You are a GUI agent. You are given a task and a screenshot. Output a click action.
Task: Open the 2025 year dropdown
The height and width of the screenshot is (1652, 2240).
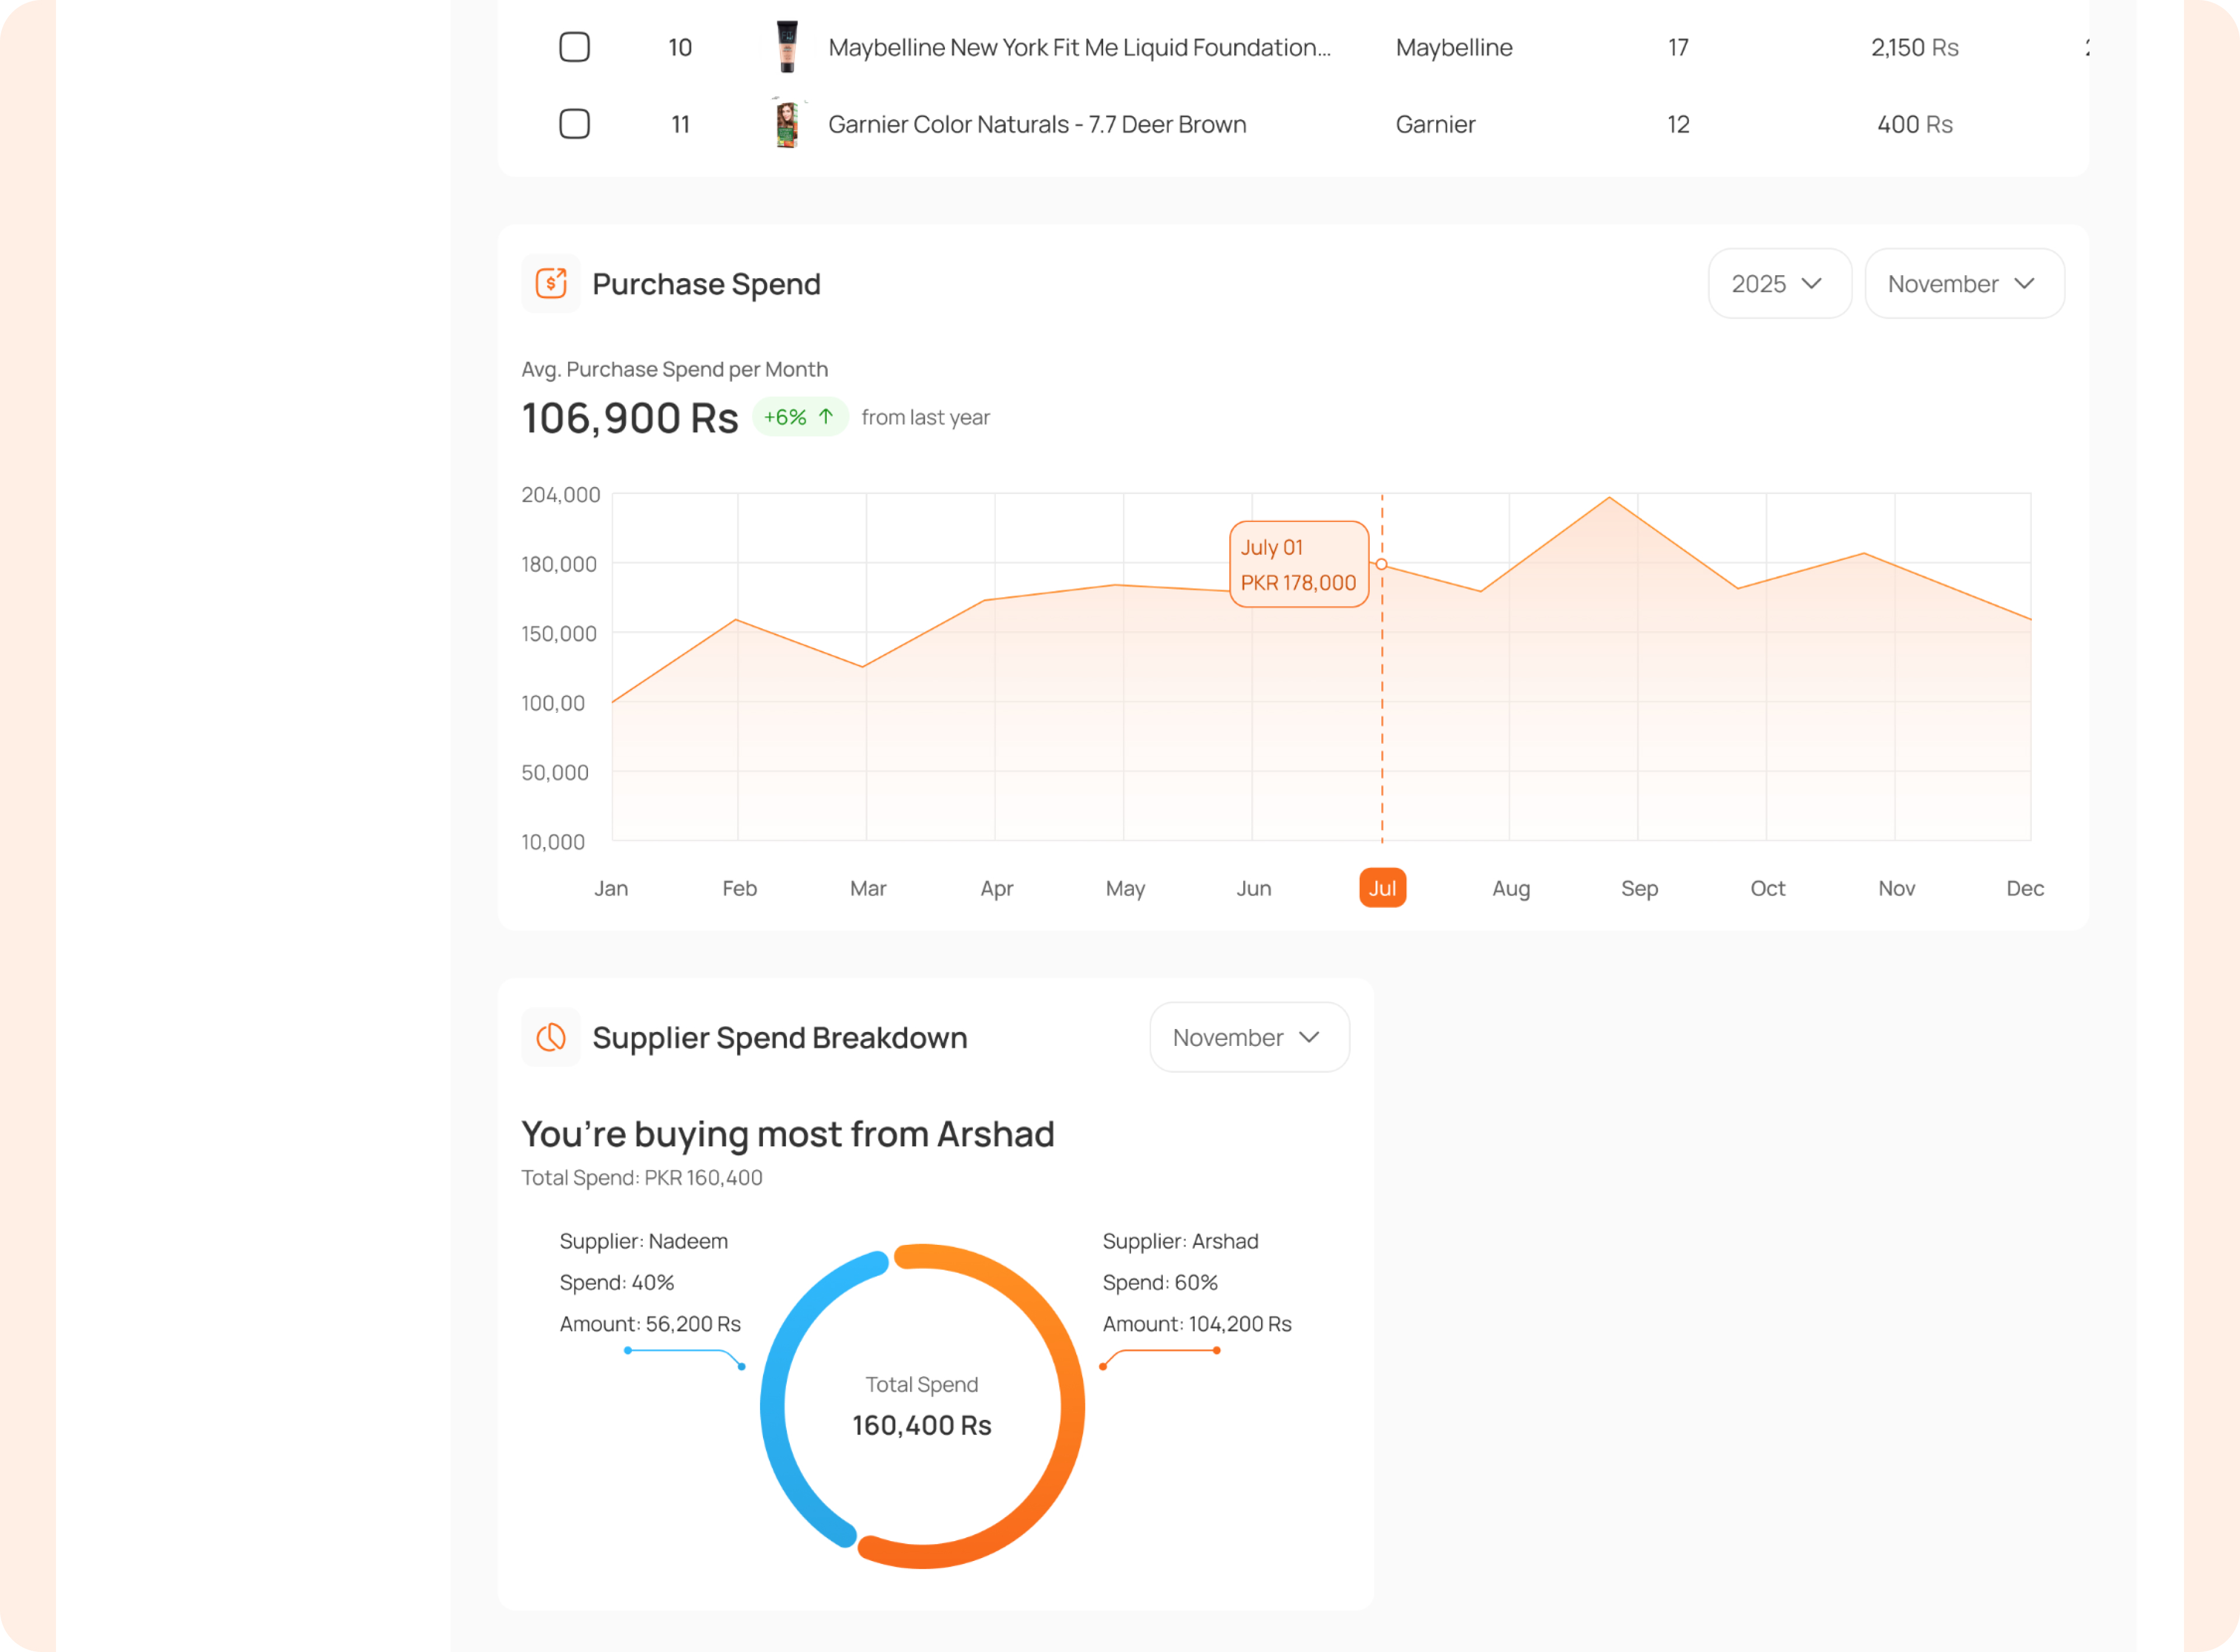tap(1778, 284)
